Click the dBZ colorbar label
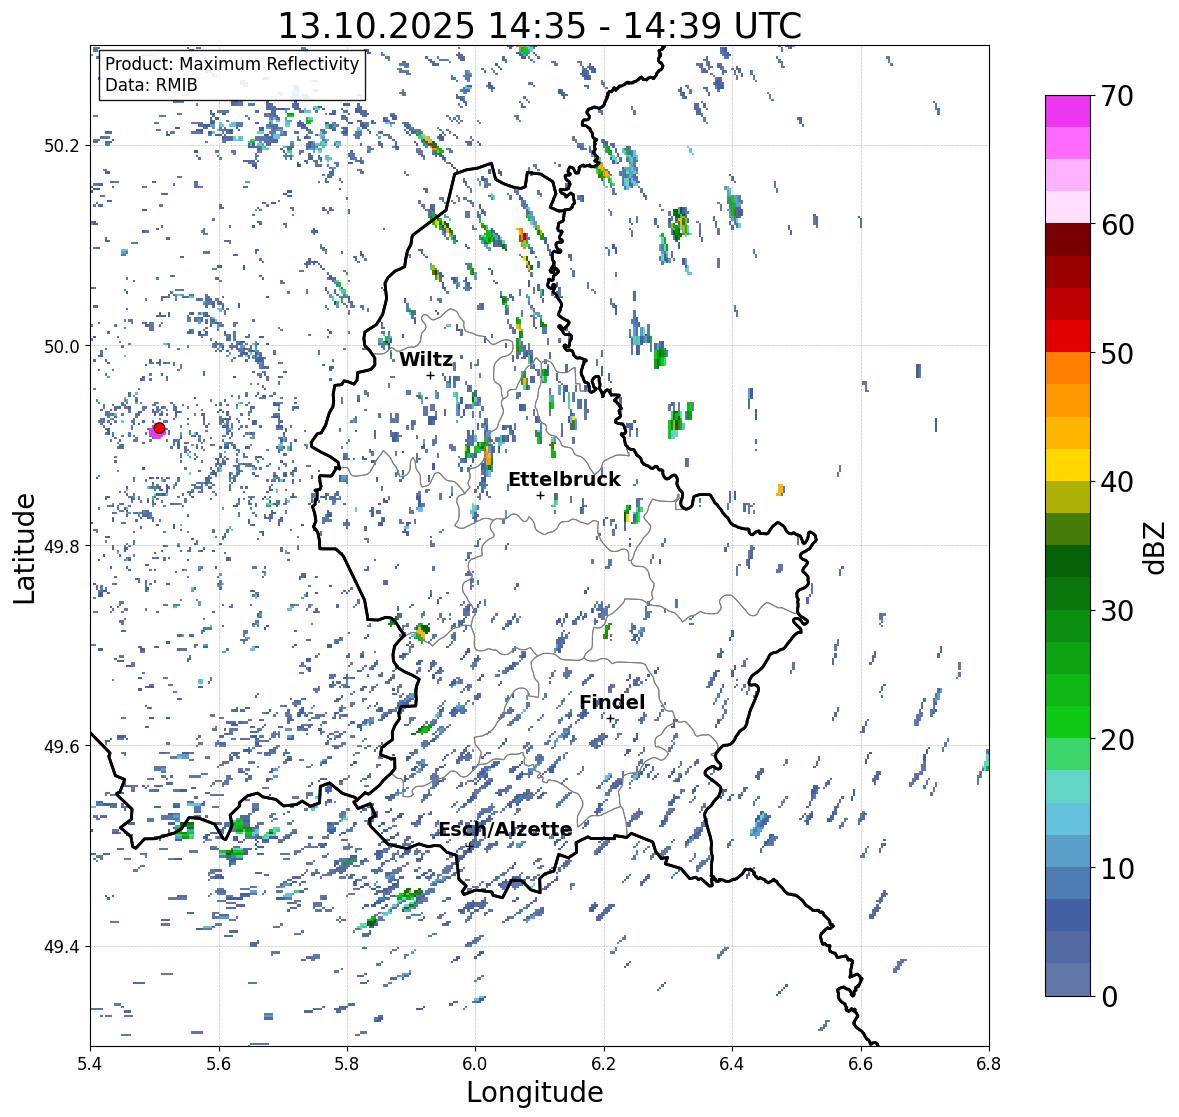 click(x=1156, y=548)
